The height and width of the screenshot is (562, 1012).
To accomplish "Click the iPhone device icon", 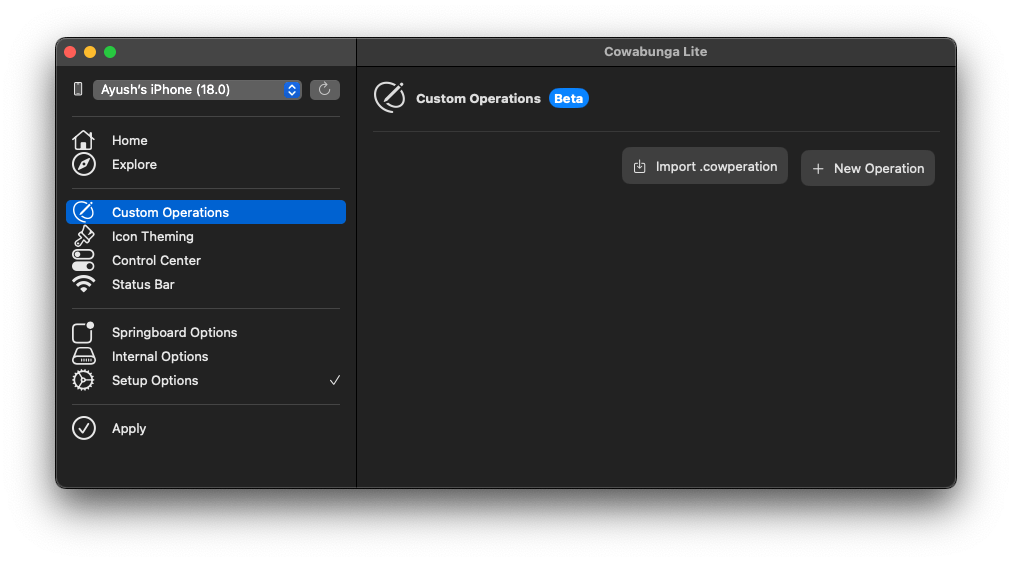I will click(78, 89).
